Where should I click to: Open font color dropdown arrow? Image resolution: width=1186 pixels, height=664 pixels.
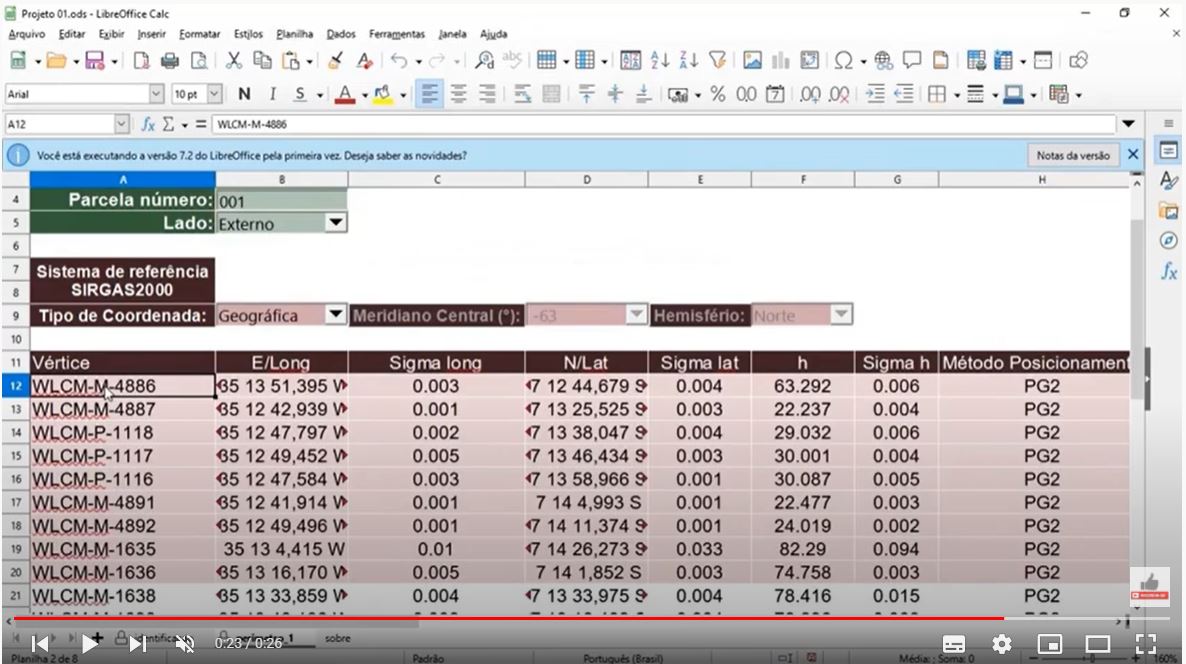click(365, 95)
